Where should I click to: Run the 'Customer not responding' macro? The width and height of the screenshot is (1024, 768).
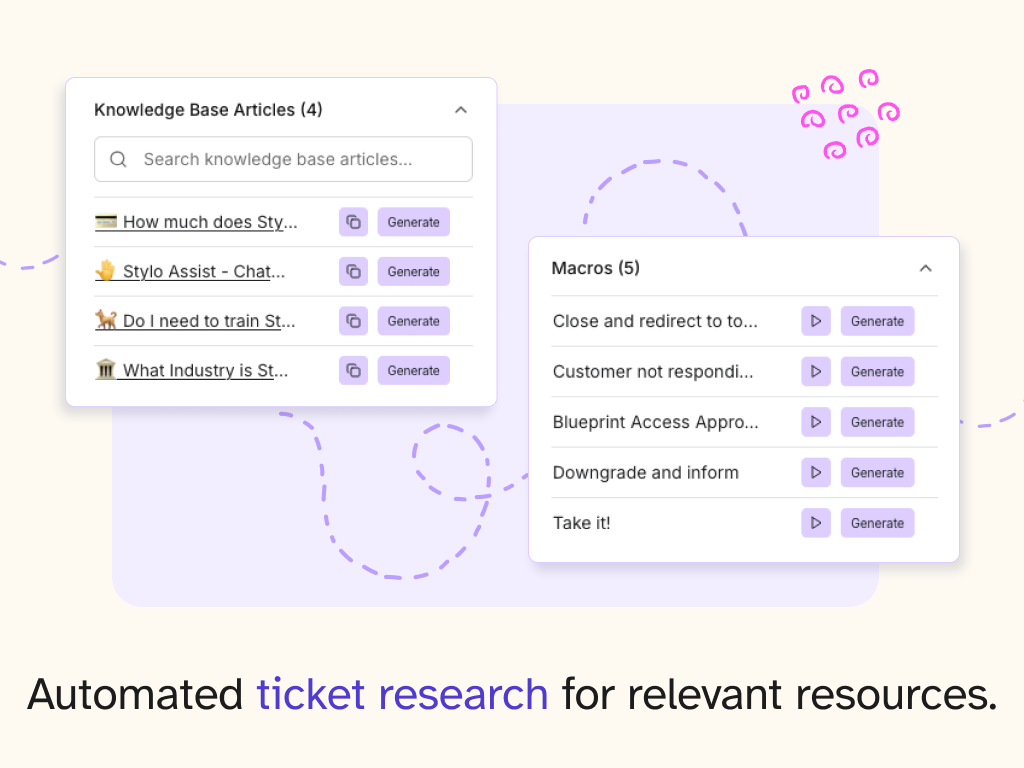[815, 371]
